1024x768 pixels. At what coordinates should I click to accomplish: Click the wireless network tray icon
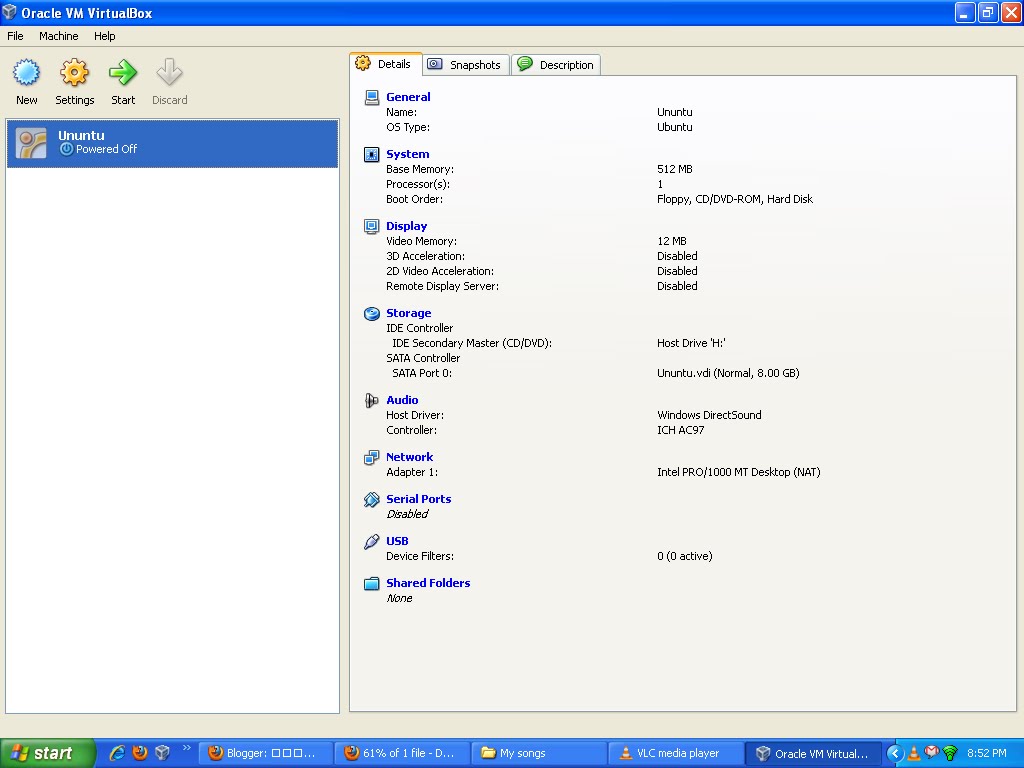coord(950,753)
